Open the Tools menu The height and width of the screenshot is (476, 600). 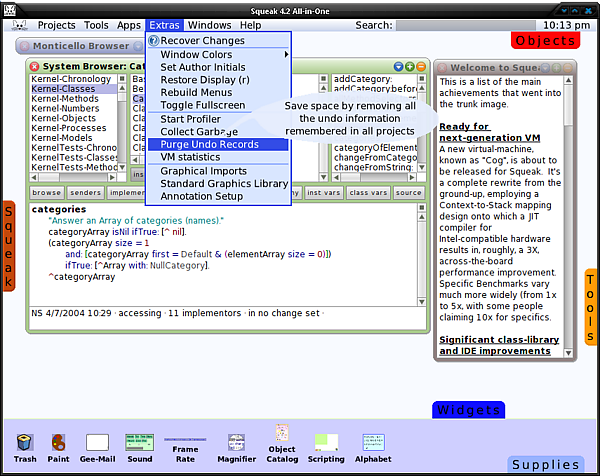(x=96, y=25)
